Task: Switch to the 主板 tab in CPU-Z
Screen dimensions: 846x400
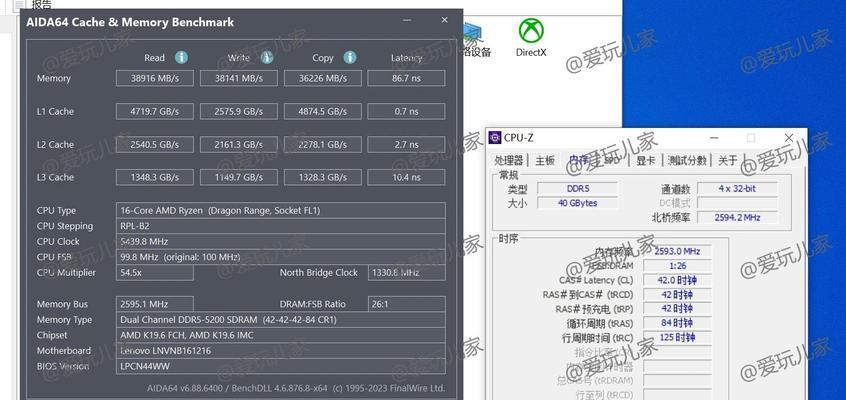Action: tap(545, 160)
